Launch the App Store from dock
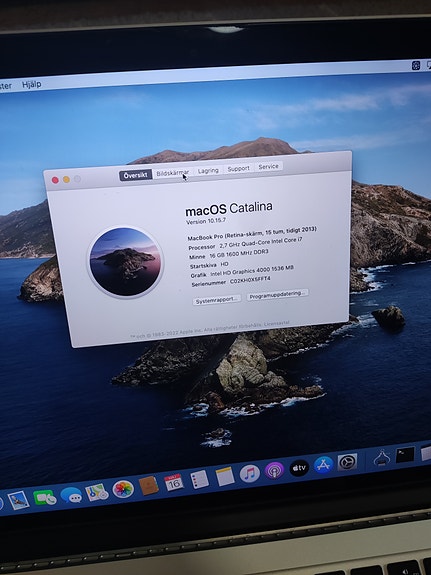Viewport: 431px width, 575px height. pos(324,465)
